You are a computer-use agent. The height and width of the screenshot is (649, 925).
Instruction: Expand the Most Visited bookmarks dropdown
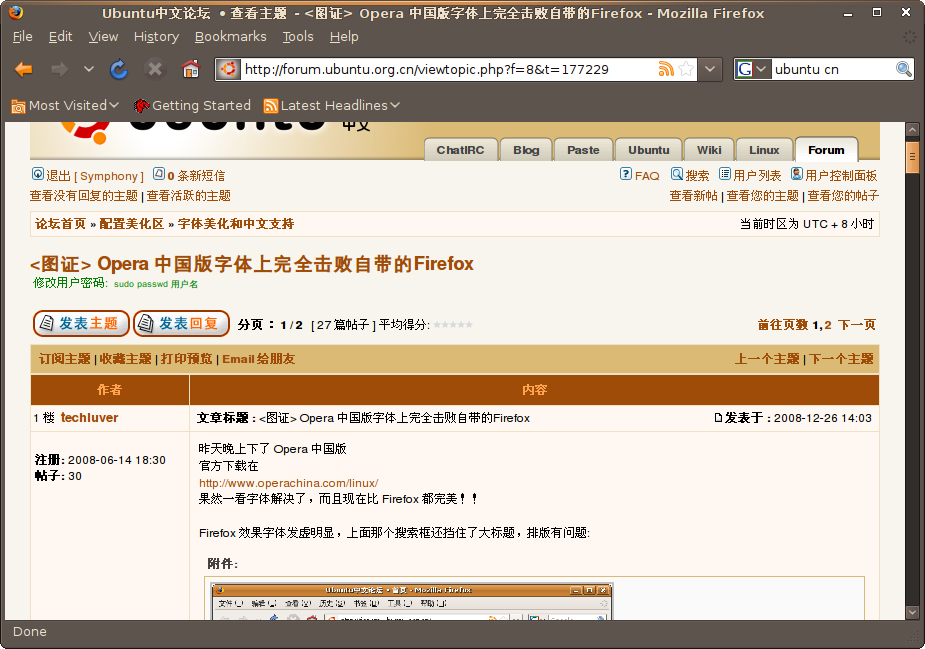114,105
